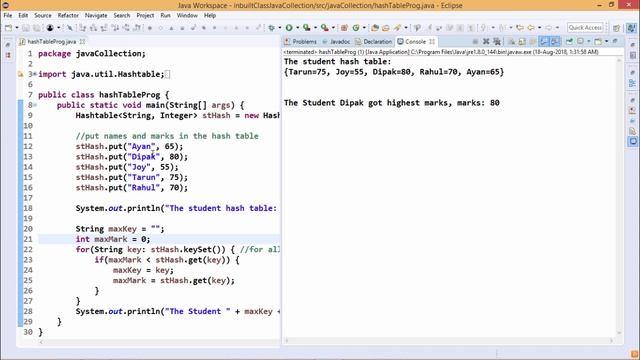The height and width of the screenshot is (360, 640).
Task: Click the Open Console icon
Action: point(598,41)
